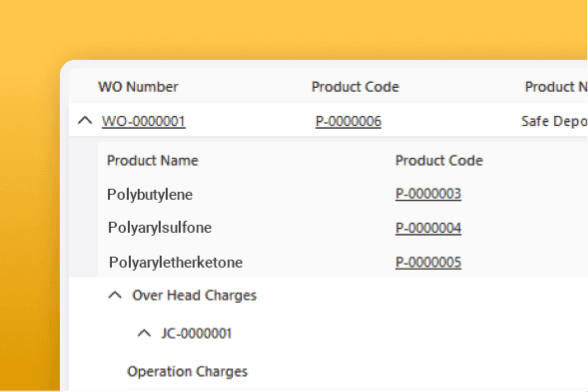Open product code P-0000005 link
This screenshot has height=392, width=588.
coord(428,262)
